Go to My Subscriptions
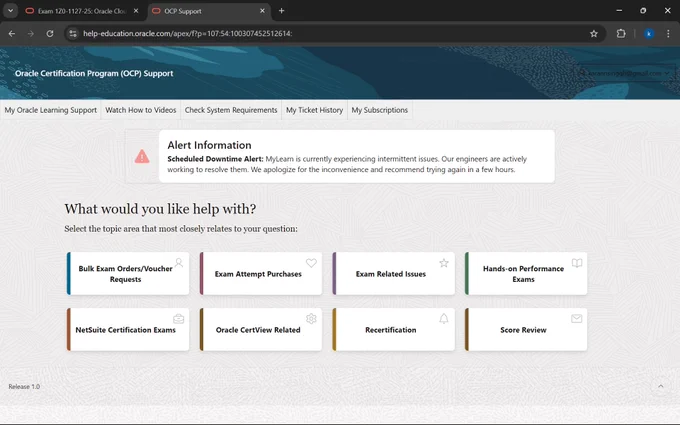680x425 pixels. (379, 110)
